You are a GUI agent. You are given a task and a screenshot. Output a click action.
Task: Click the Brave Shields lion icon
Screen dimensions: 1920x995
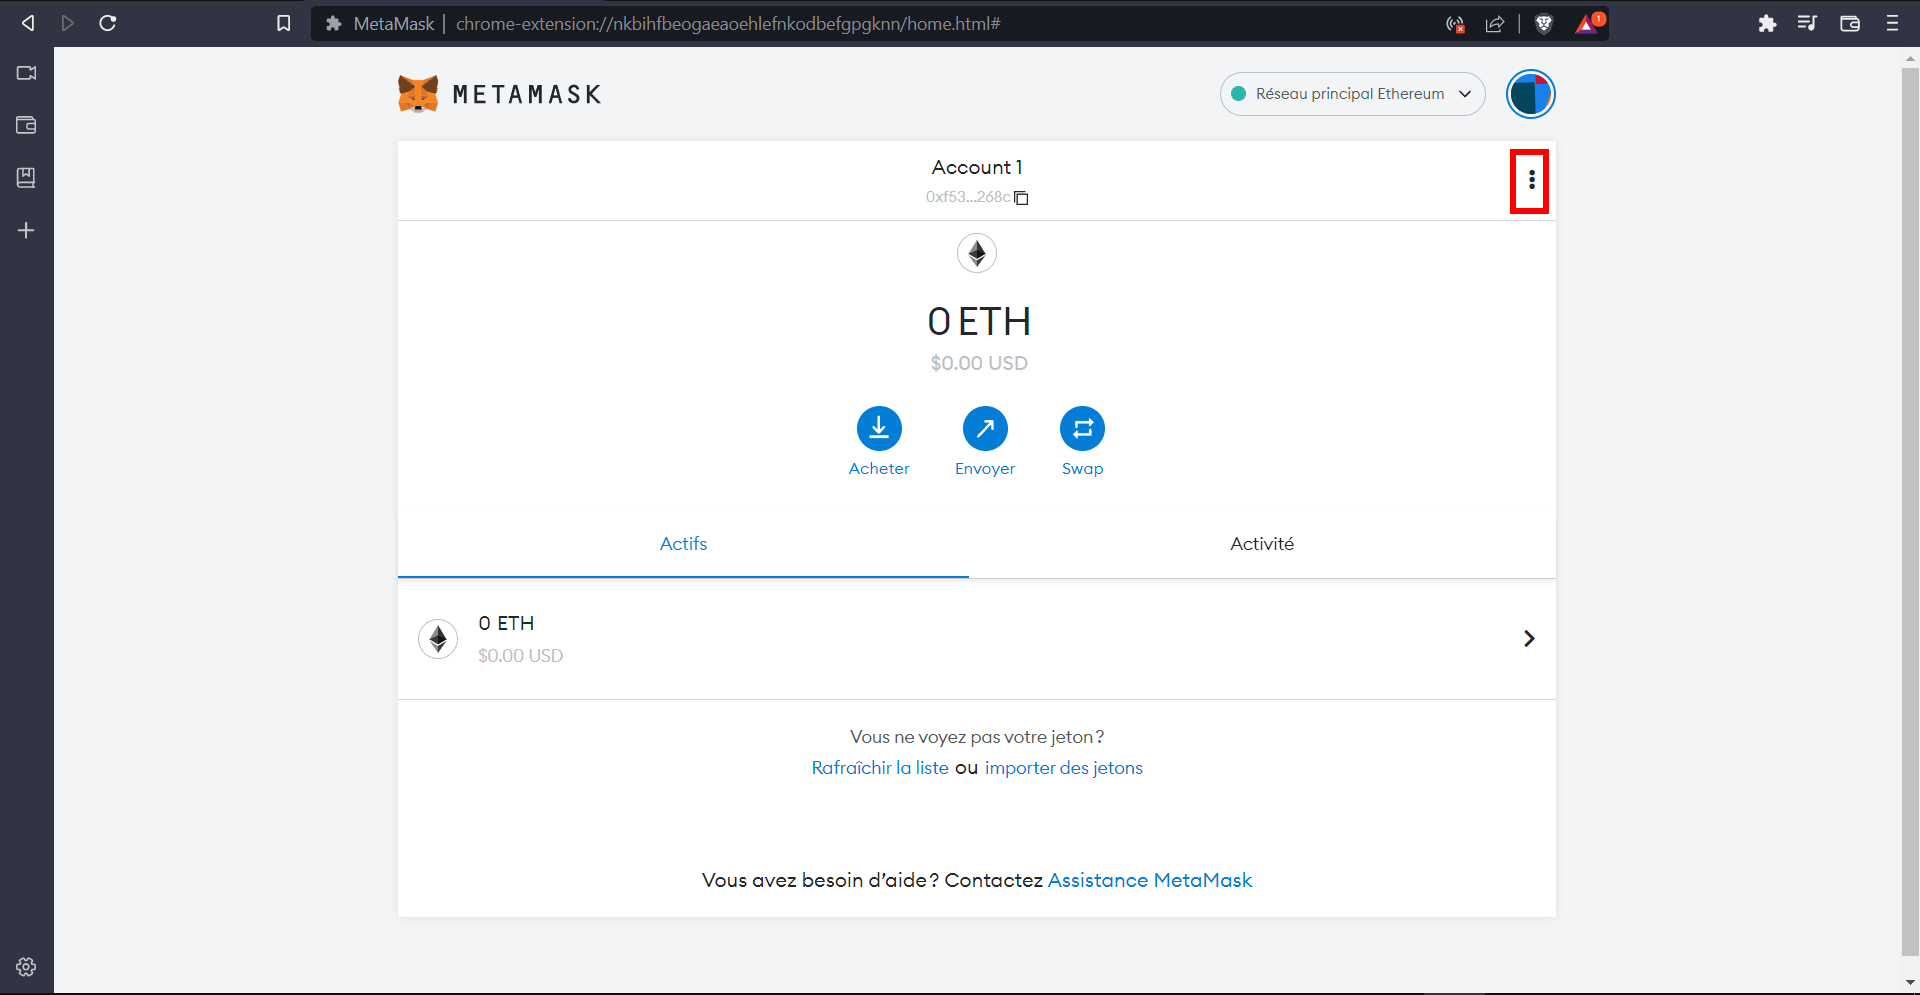1544,24
